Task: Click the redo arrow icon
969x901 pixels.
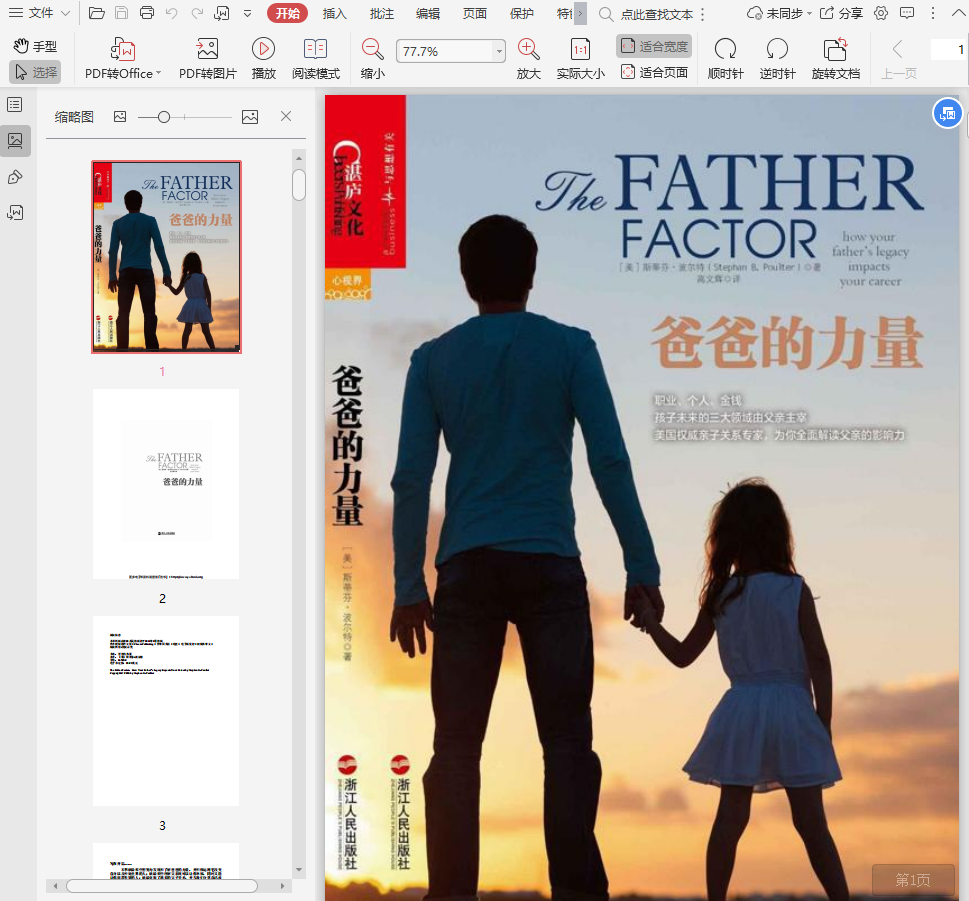Action: coord(197,13)
